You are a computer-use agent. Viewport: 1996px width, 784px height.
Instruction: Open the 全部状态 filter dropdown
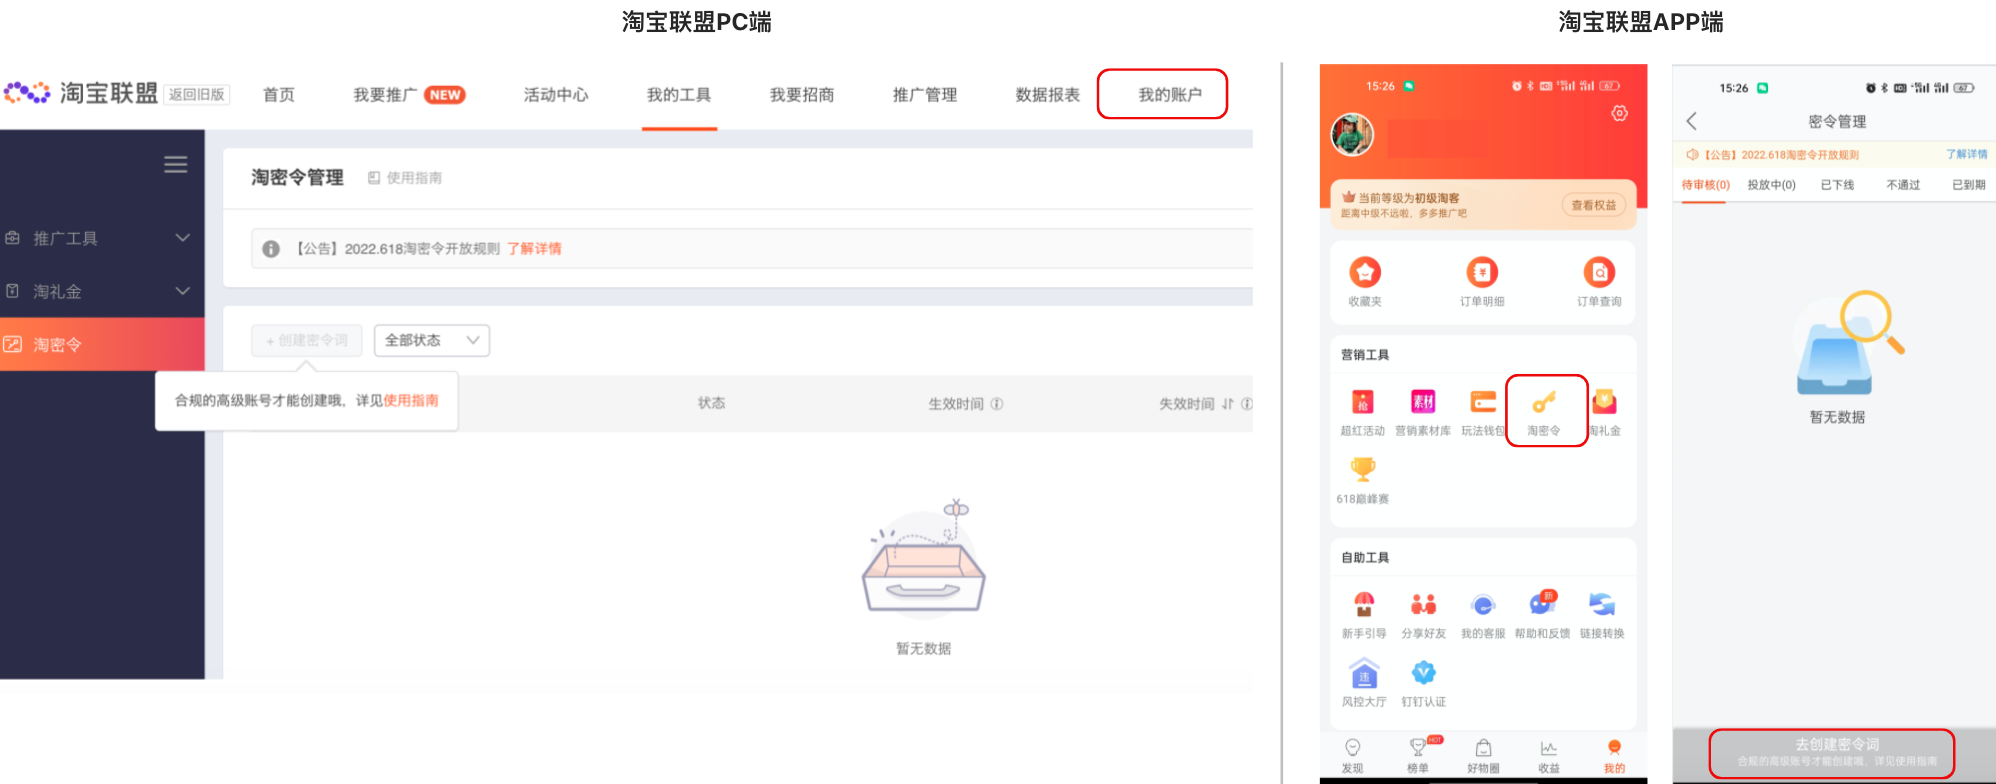pos(432,340)
